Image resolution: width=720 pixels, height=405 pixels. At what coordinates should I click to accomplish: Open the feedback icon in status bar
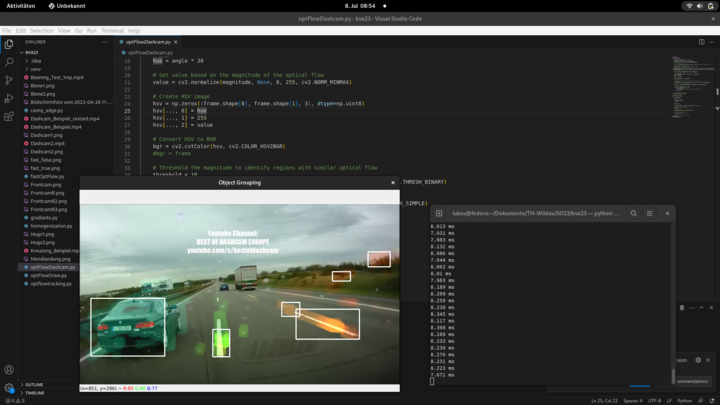pos(700,401)
